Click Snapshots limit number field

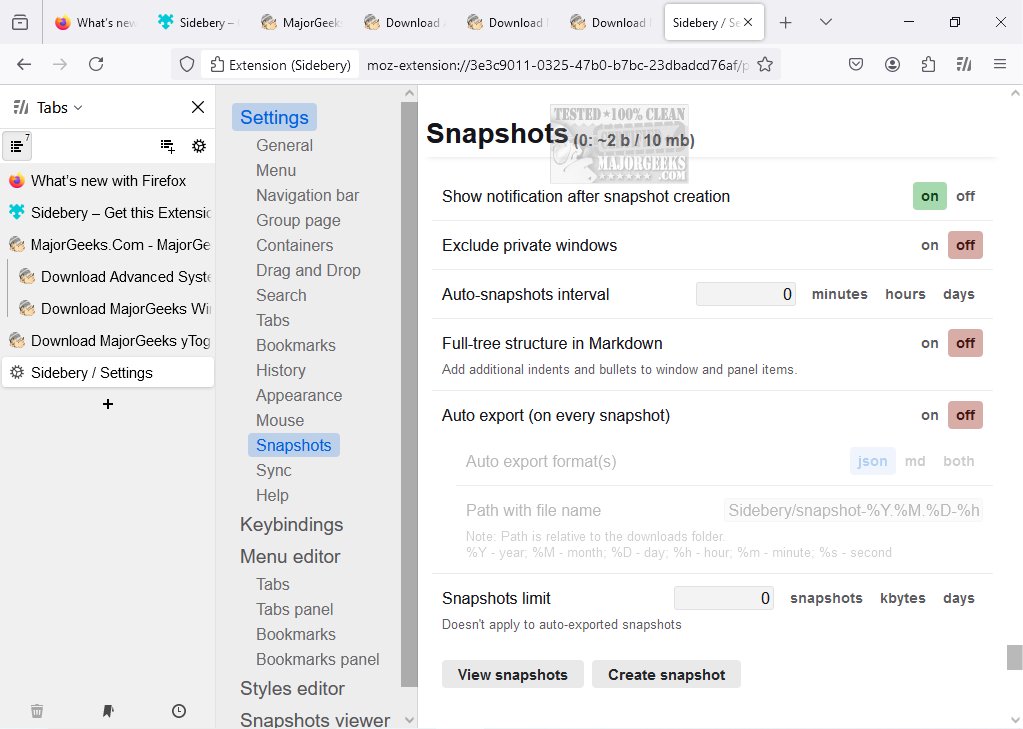coord(723,598)
